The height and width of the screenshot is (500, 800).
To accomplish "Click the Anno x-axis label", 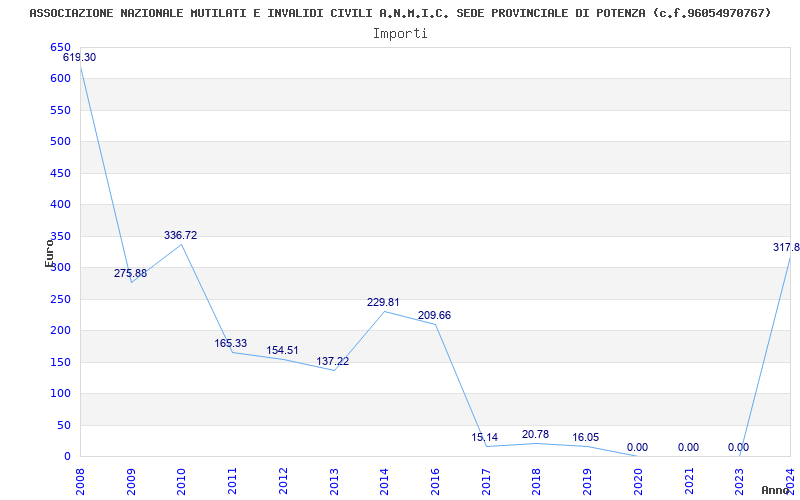I will pos(775,490).
